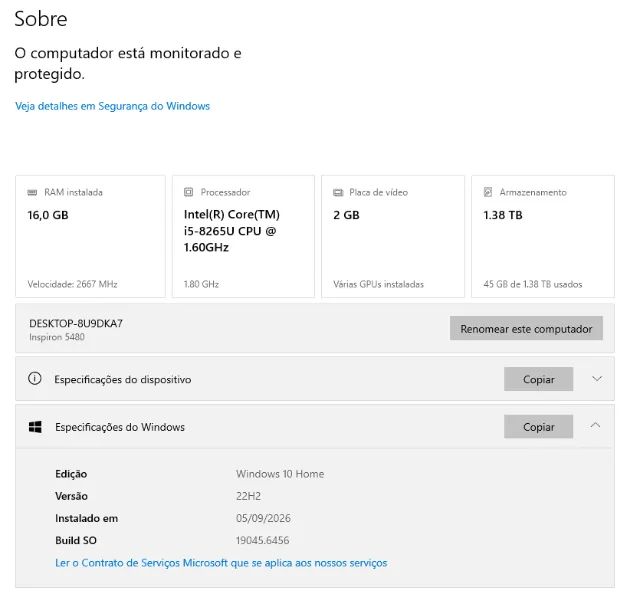Expand the Especificações do dispositivo chevron

[x=597, y=379]
